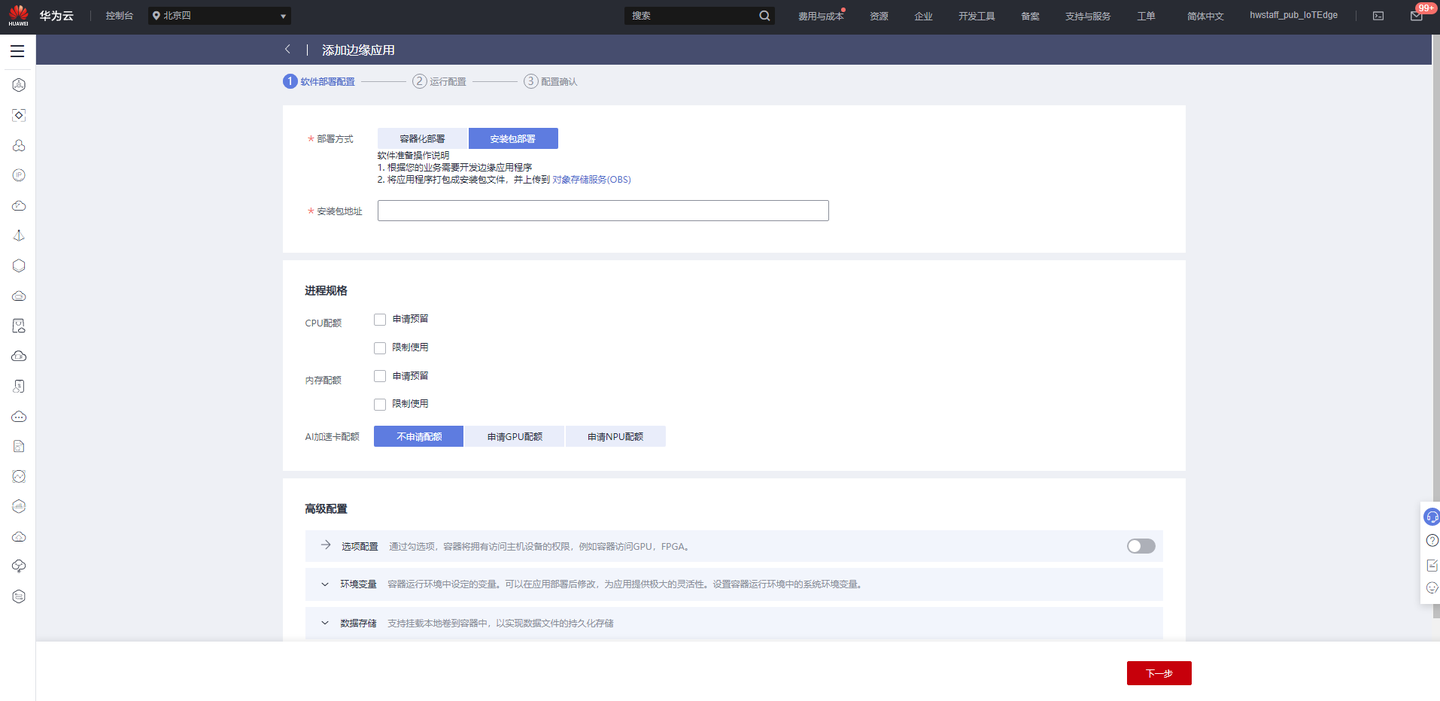1440x701 pixels.
Task: Open notifications via the 99+ mail icon
Action: (1416, 16)
